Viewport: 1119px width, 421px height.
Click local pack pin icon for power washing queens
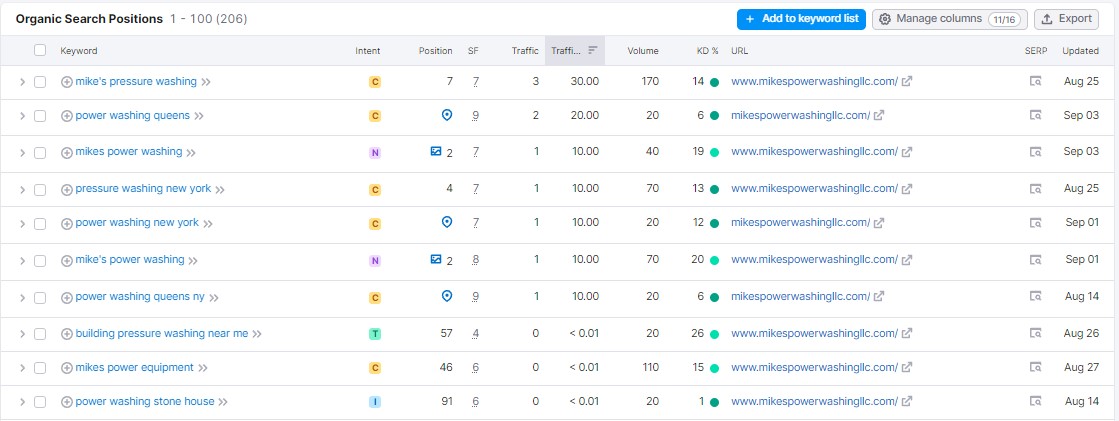(x=447, y=115)
